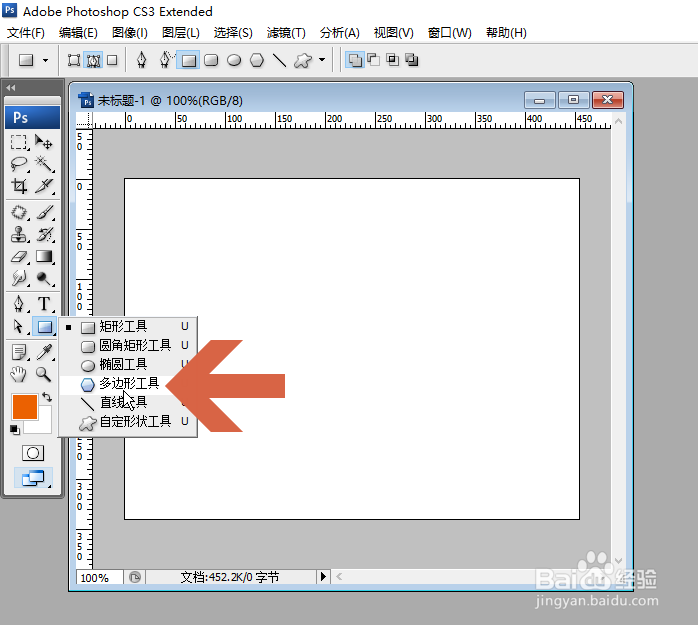
Task: Choose 椭圆工具 from the flyout
Action: click(128, 365)
